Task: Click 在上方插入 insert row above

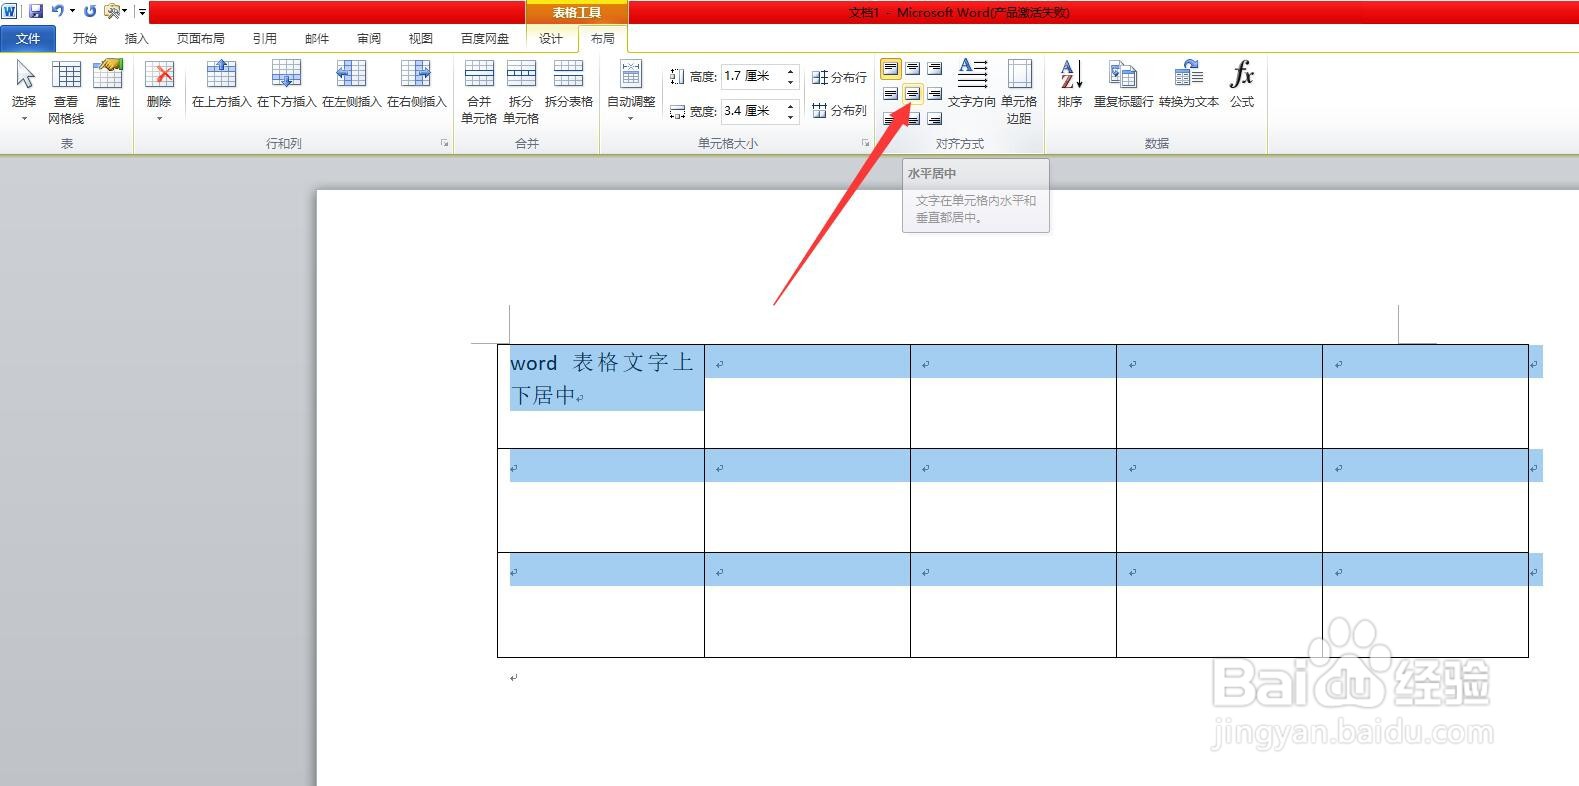Action: (221, 84)
